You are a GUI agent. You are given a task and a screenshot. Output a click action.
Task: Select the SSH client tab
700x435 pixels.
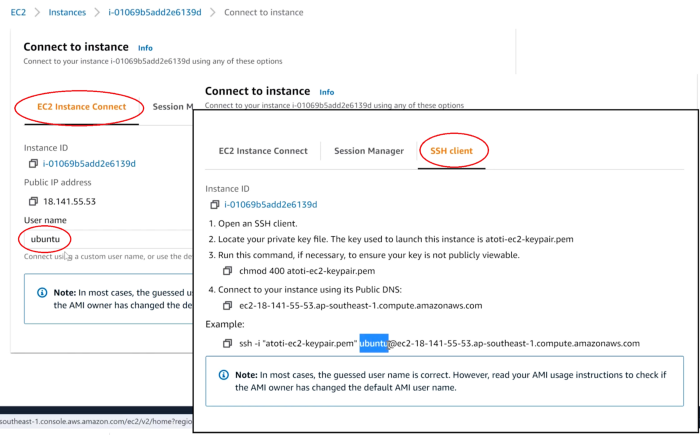click(x=451, y=151)
